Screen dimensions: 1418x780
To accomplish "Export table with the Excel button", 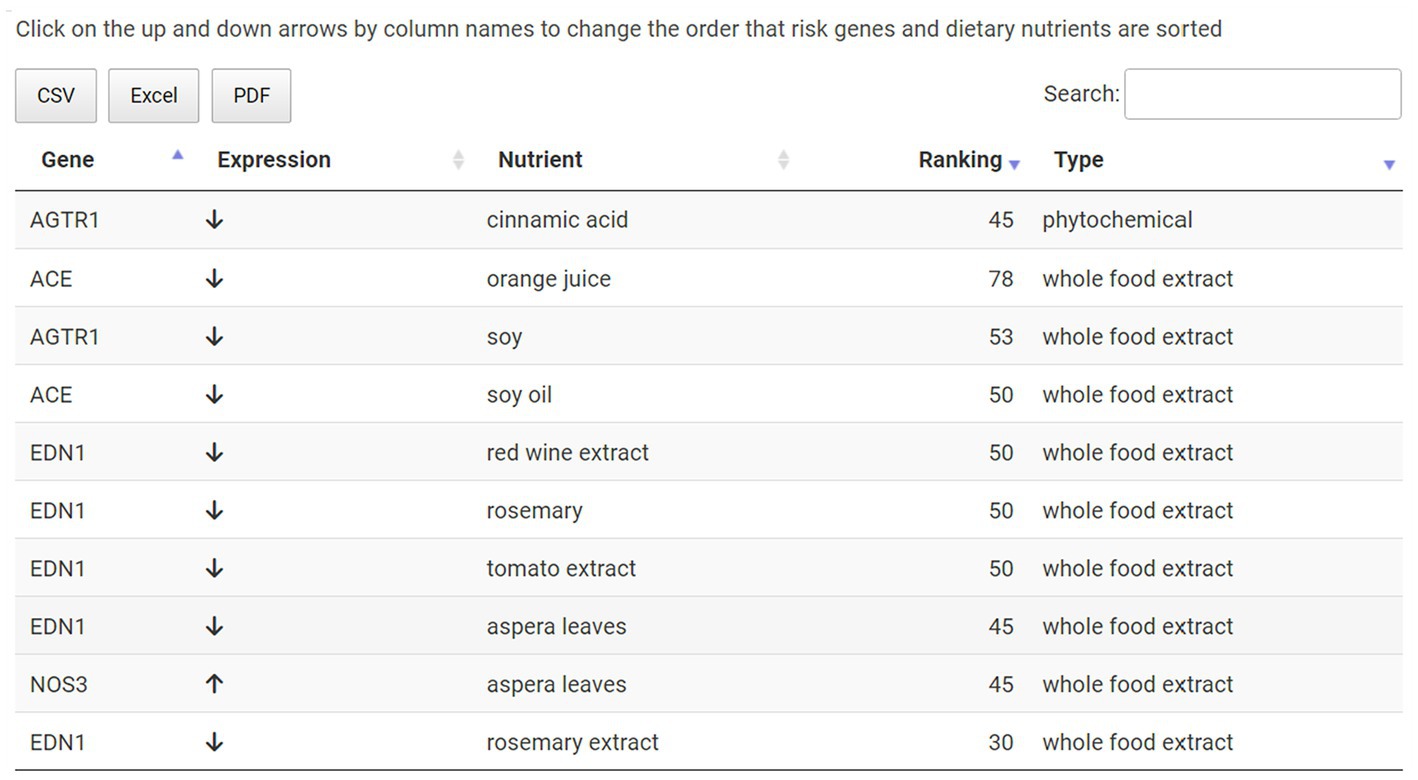I will point(154,96).
